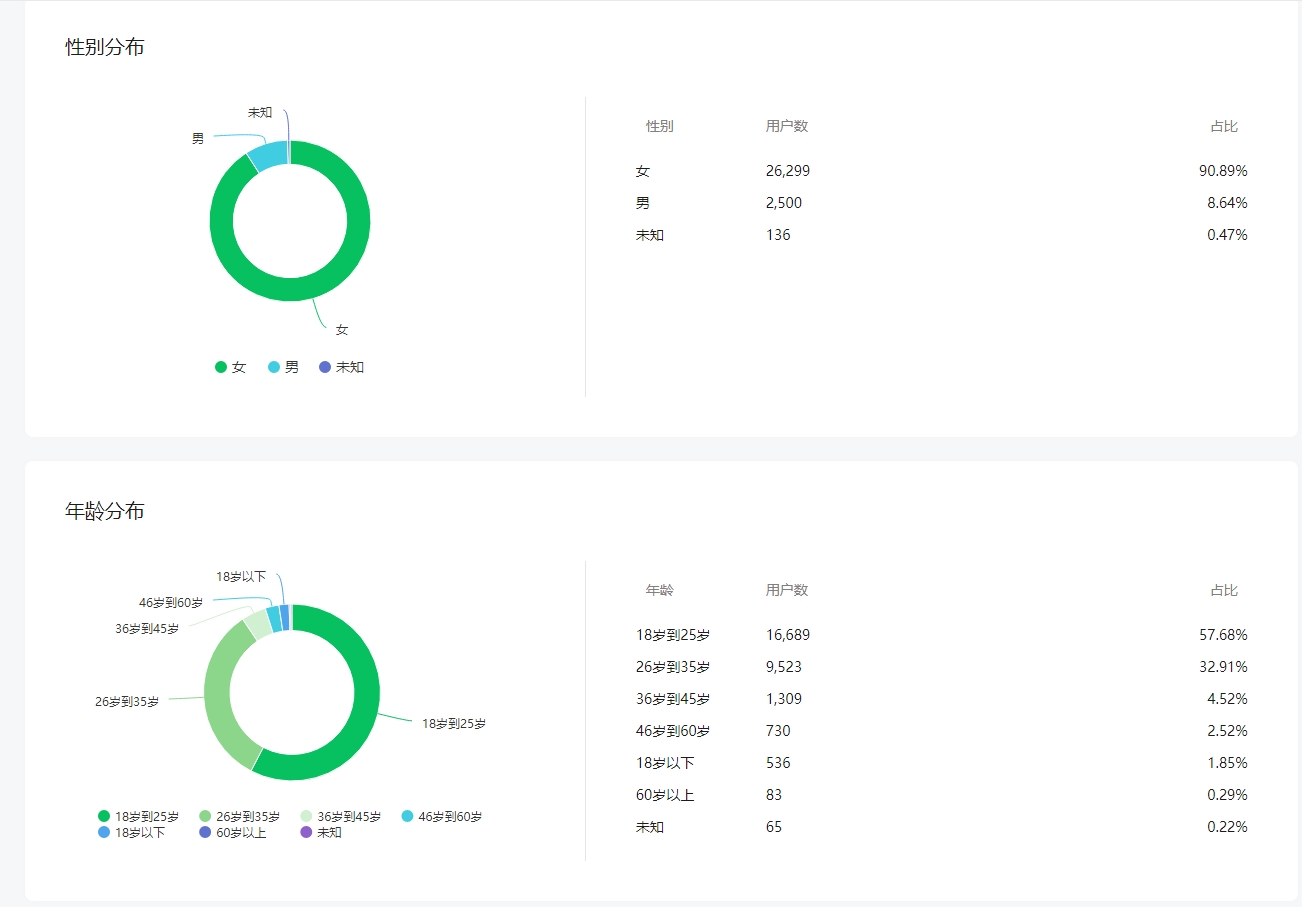Toggle the 46岁到60岁 legend item
The height and width of the screenshot is (907, 1302).
click(442, 817)
